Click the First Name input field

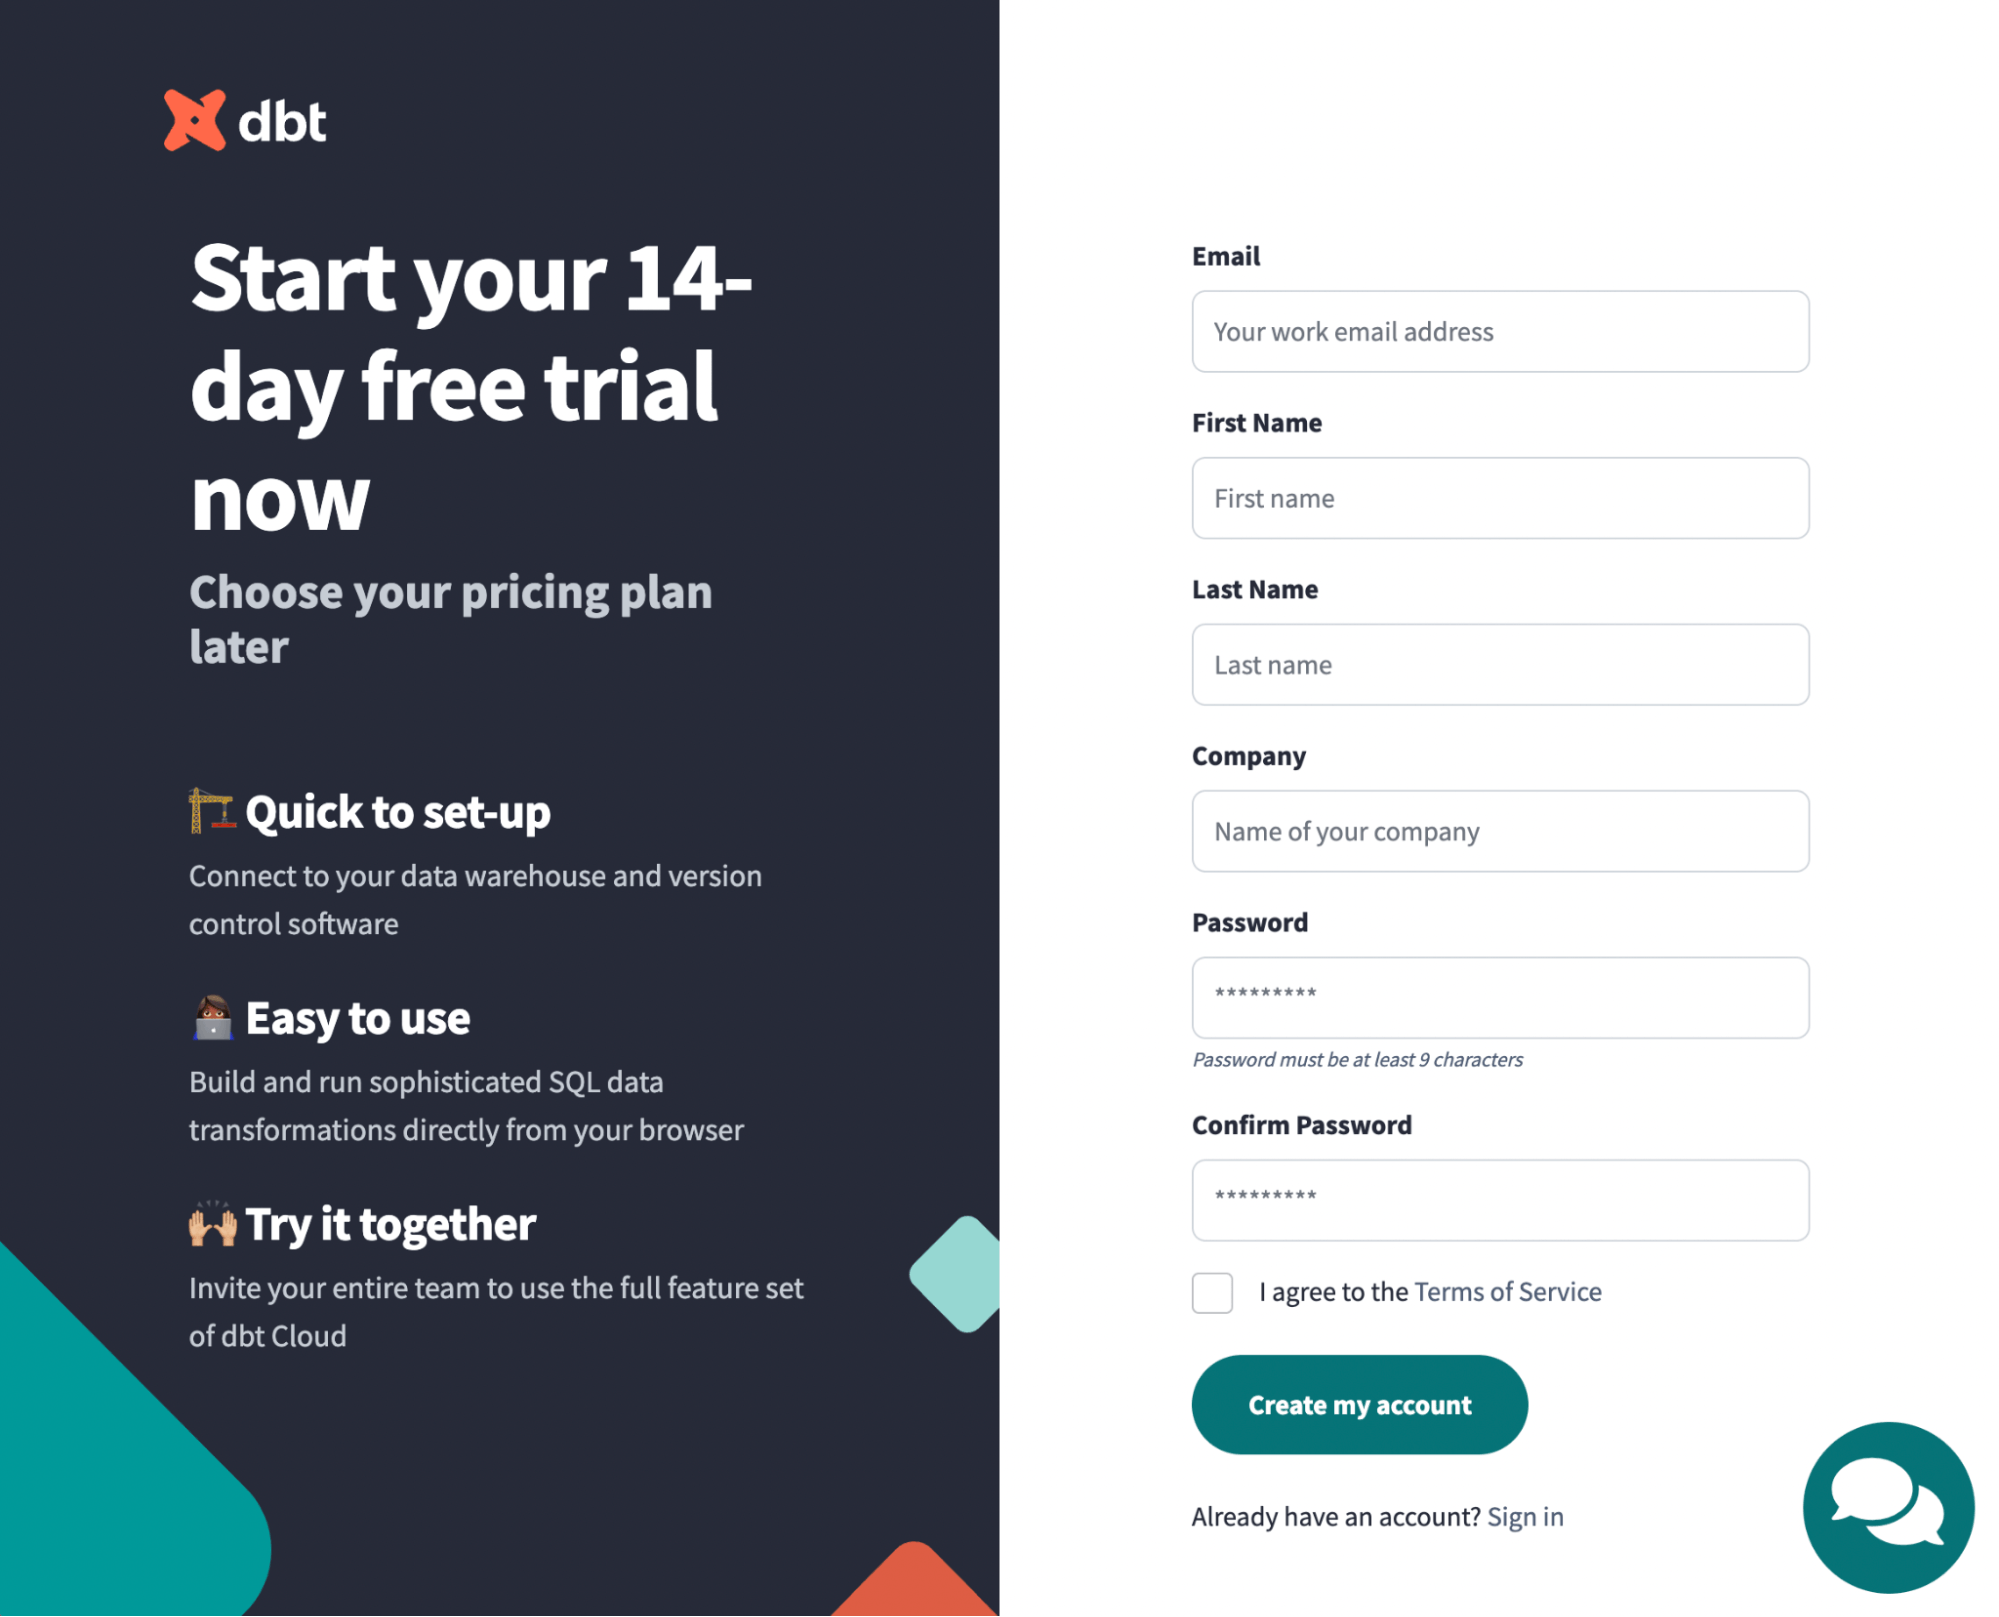point(1499,497)
